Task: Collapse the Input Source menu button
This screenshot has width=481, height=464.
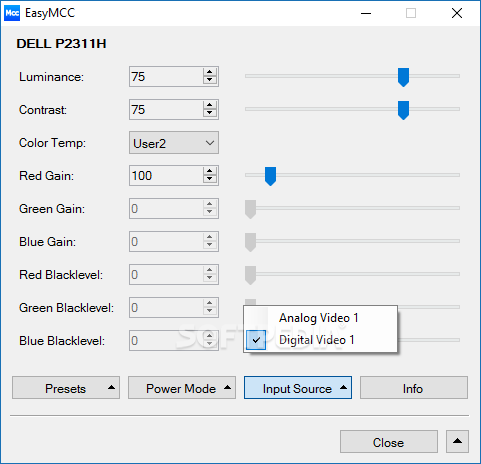Action: click(298, 388)
